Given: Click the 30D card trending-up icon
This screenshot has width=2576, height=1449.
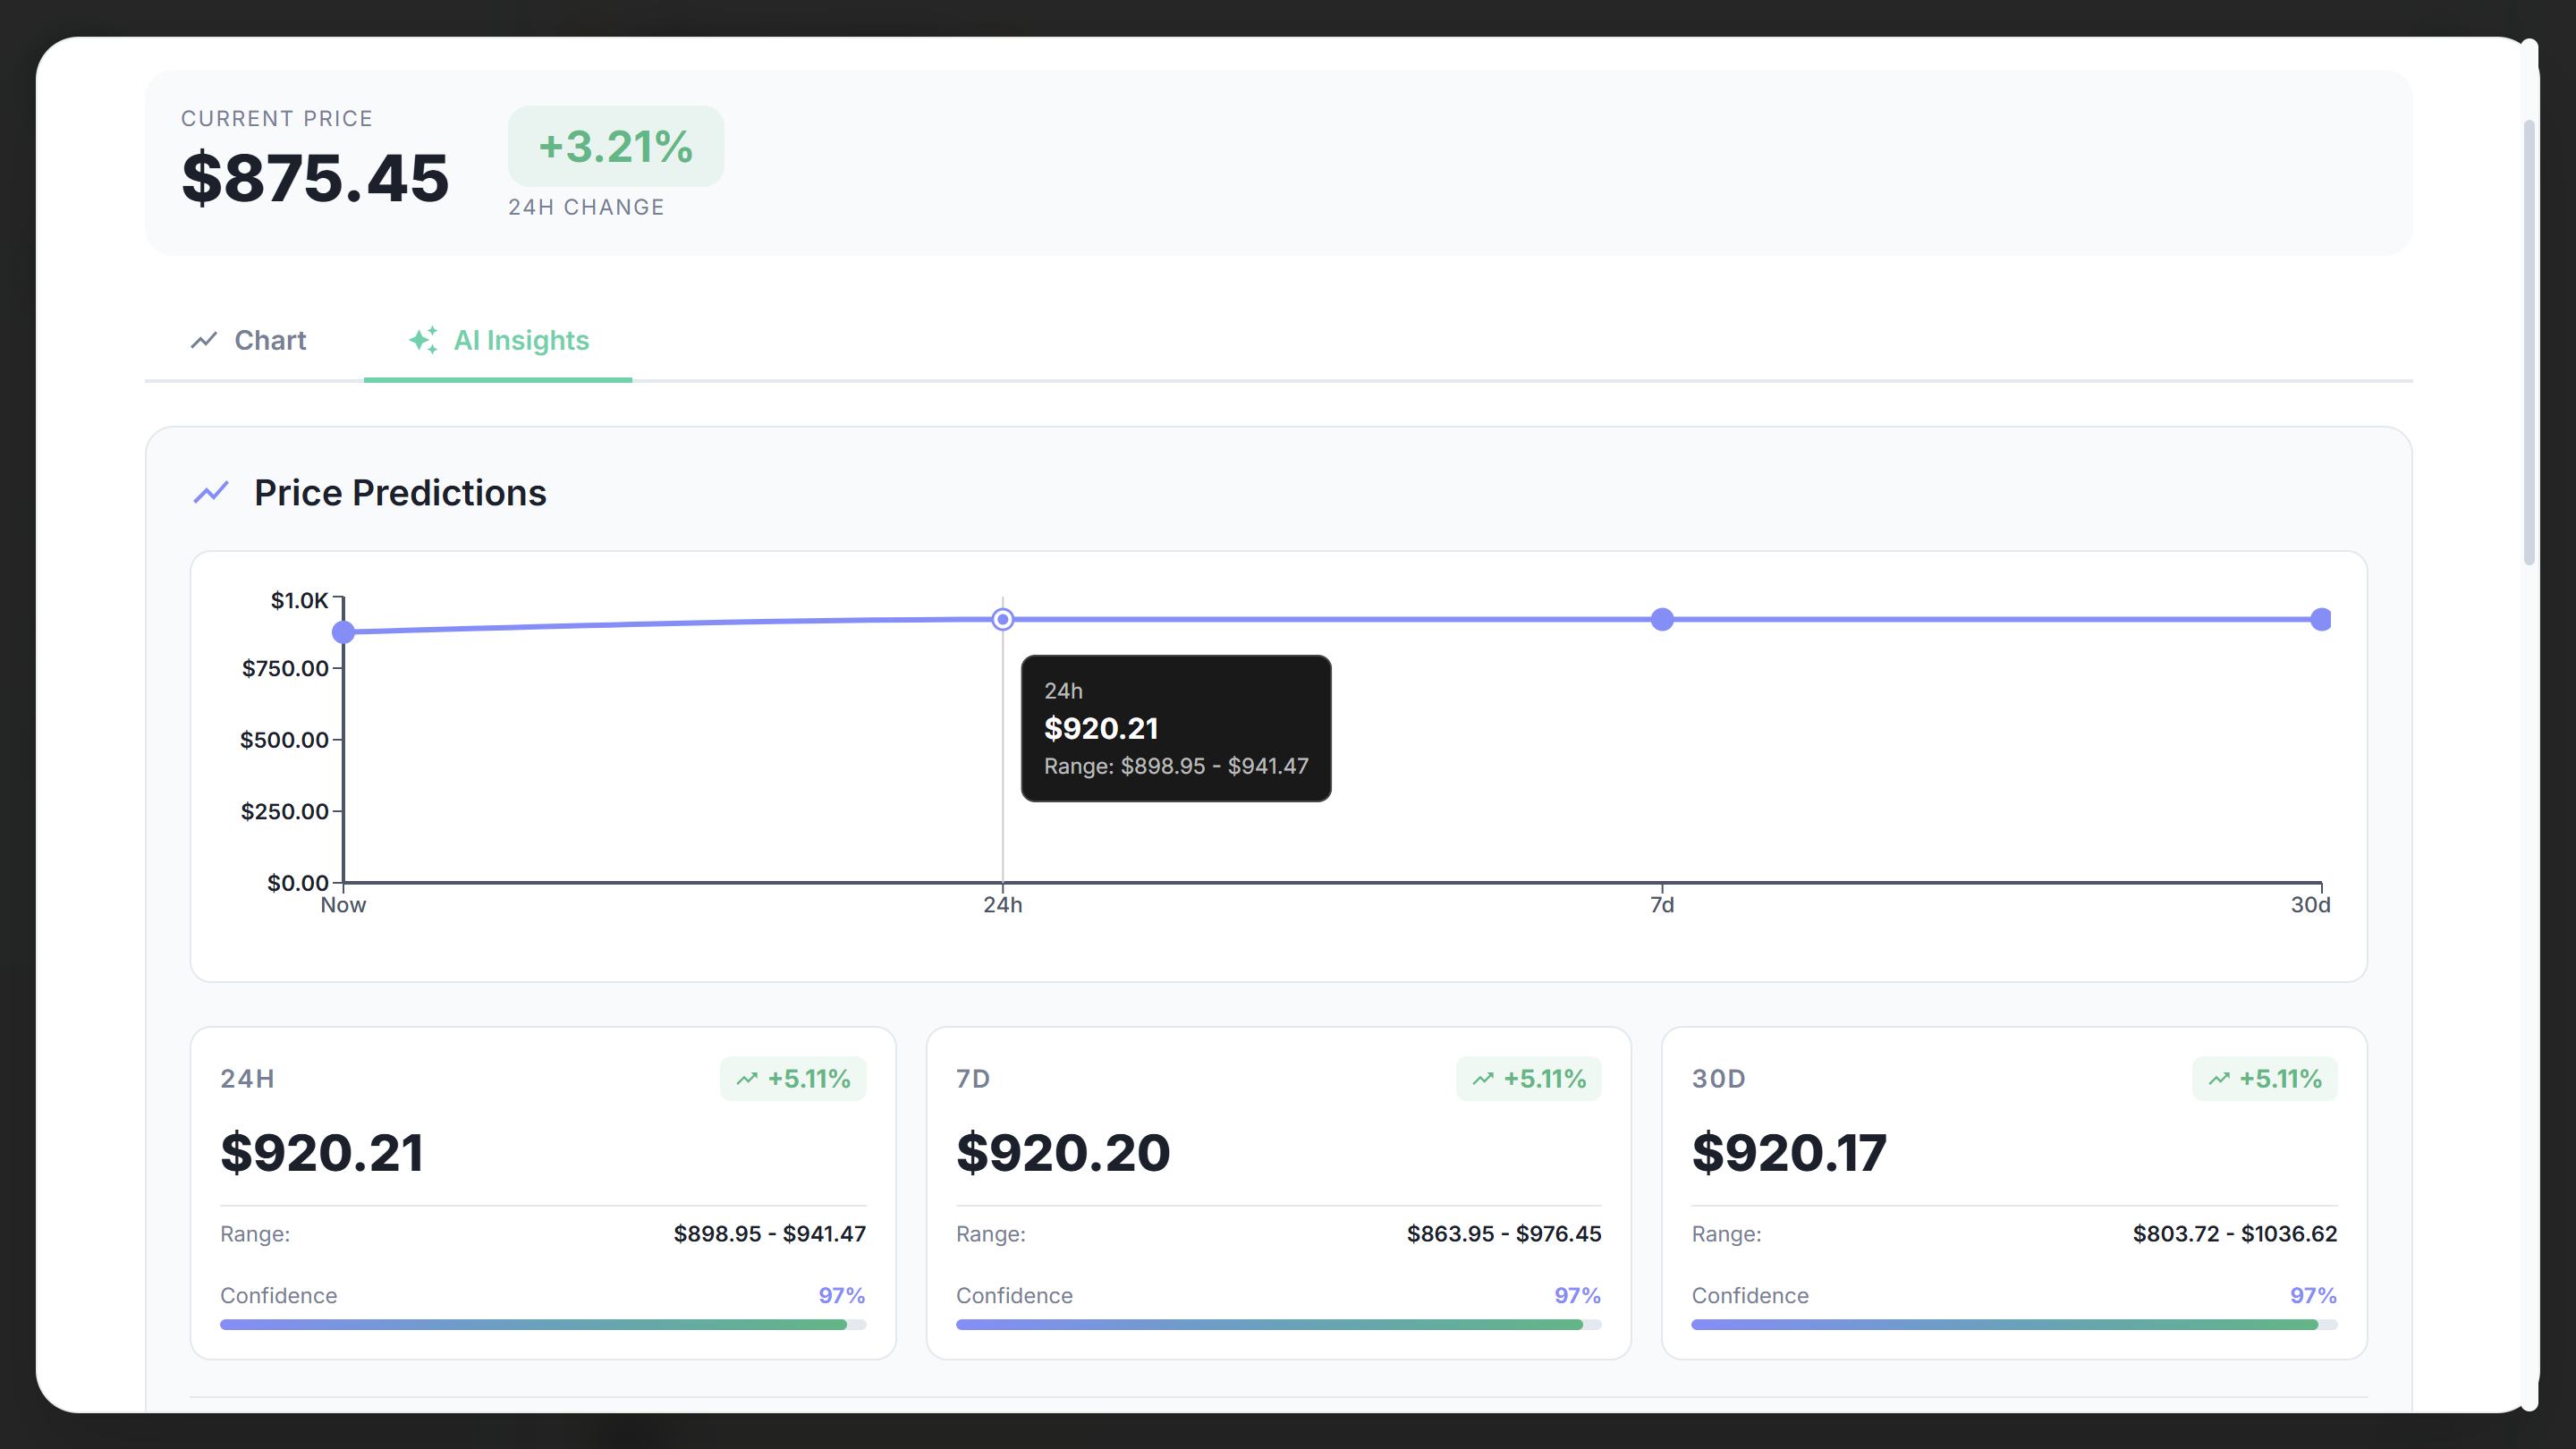Looking at the screenshot, I should pyautogui.click(x=2219, y=1079).
